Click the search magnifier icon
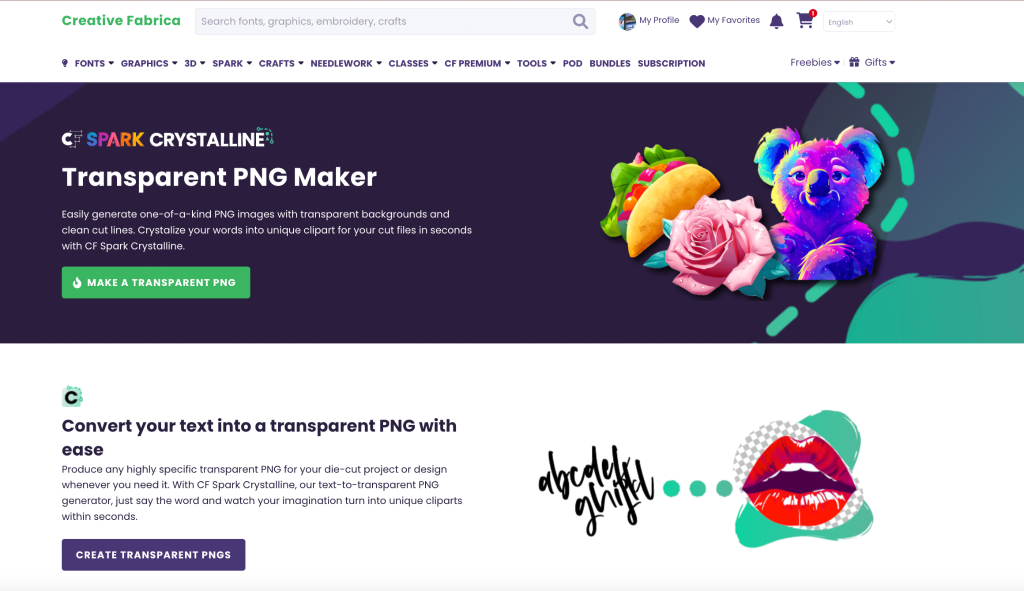This screenshot has height=591, width=1024. click(x=580, y=22)
